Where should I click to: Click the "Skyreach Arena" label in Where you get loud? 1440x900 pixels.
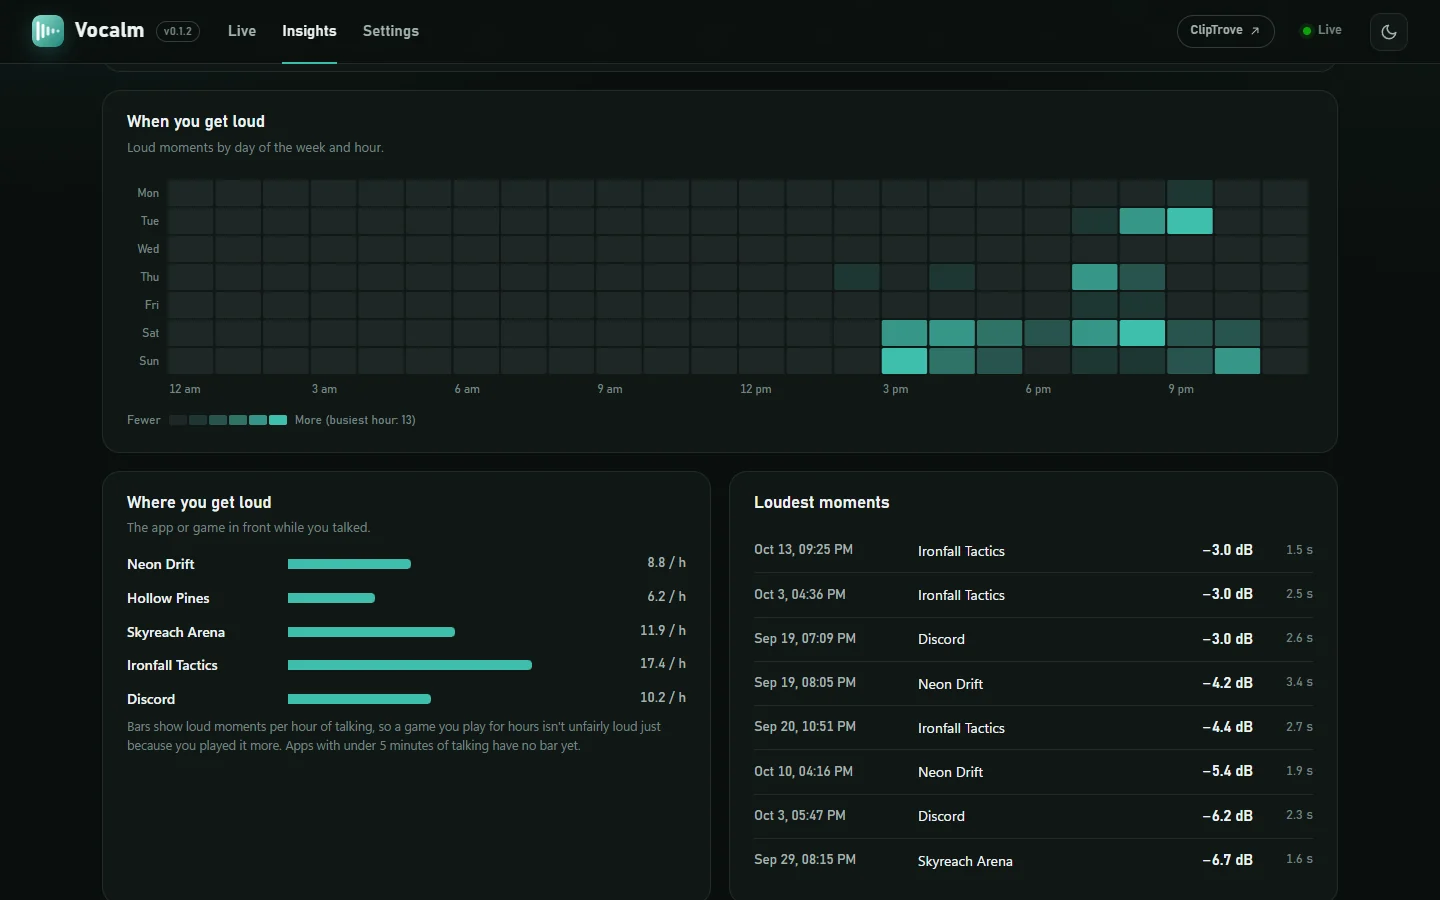pos(176,632)
